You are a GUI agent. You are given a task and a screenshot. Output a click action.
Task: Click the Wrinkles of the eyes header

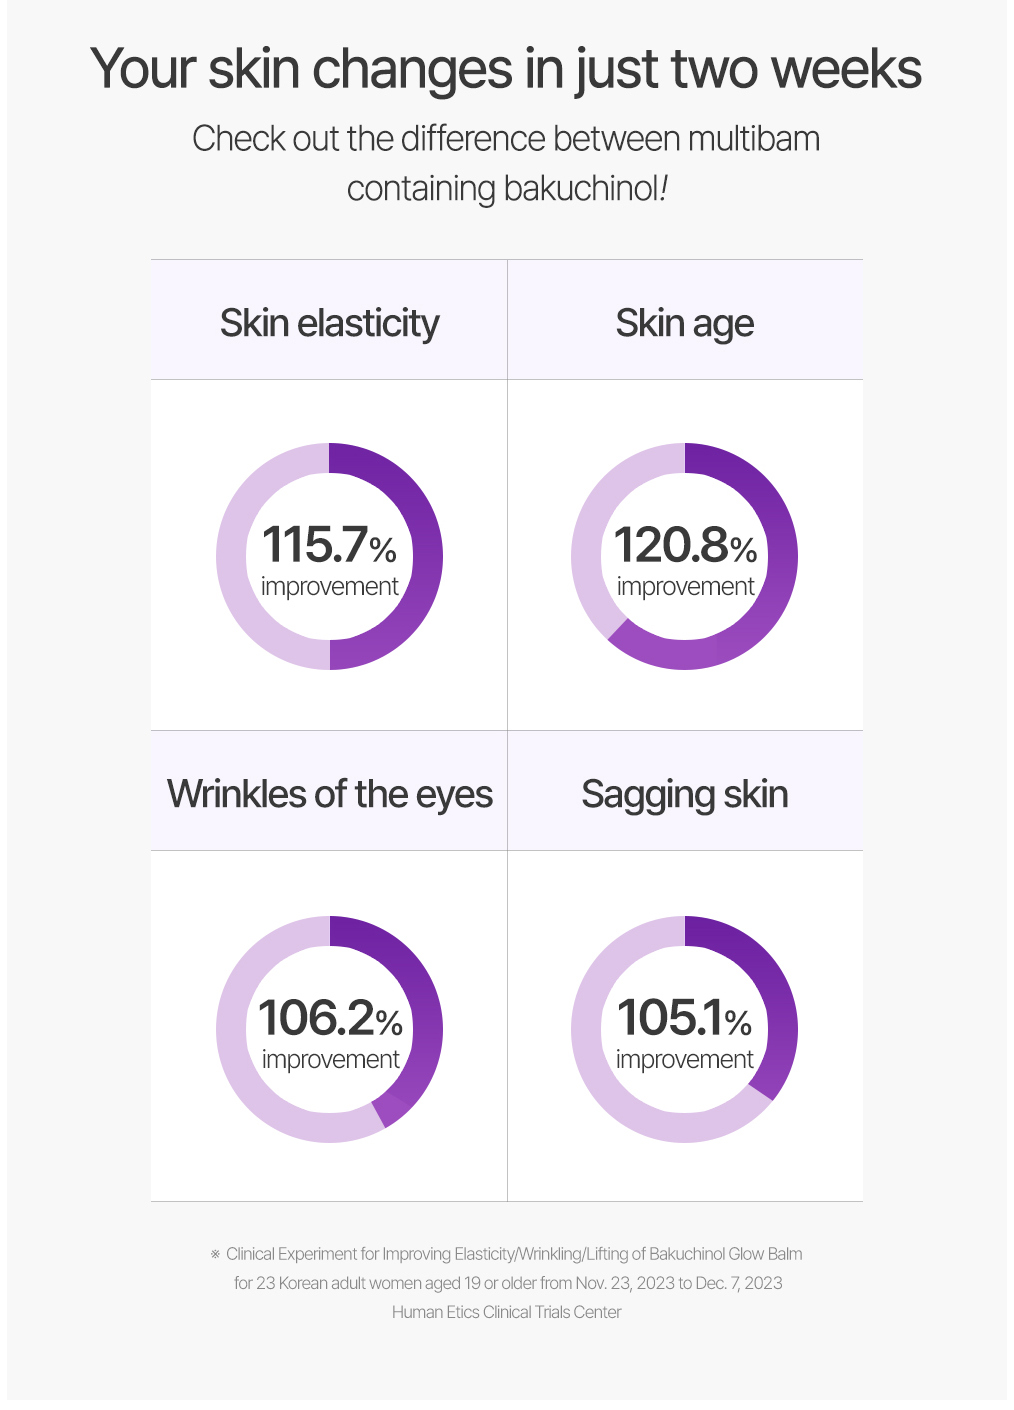(329, 791)
